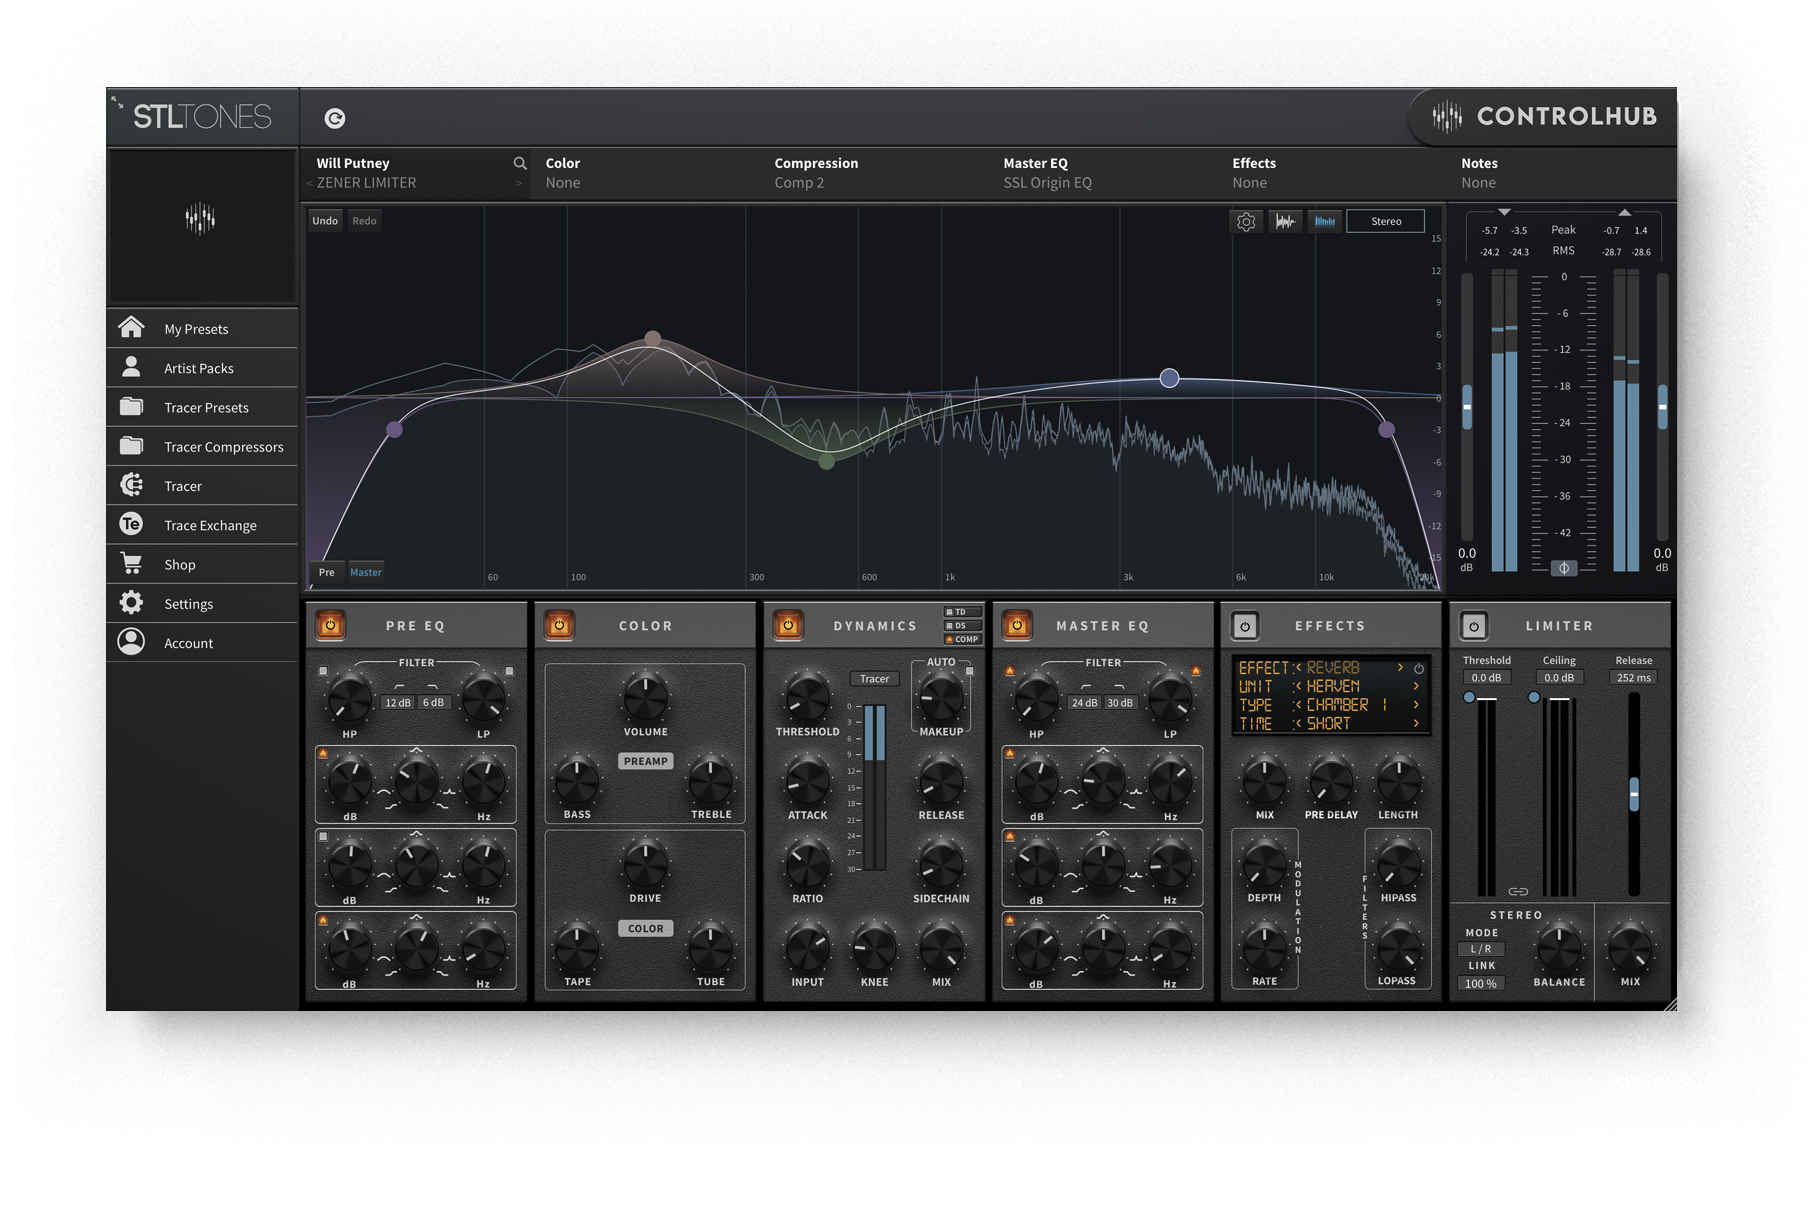Click limiter Ceiling slider handle

1534,697
